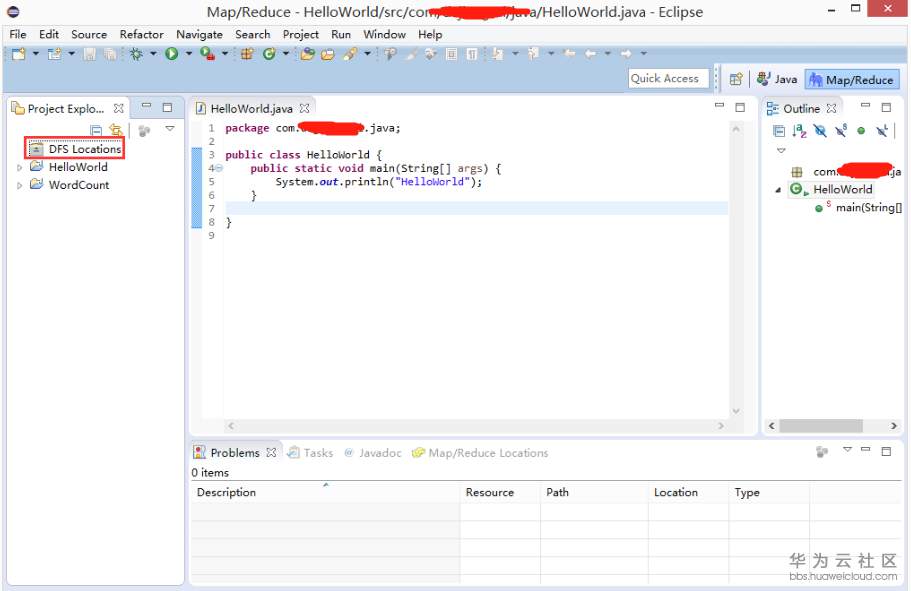Toggle Hide Fields in Outline
Screen dimensions: 911x591
click(x=820, y=131)
